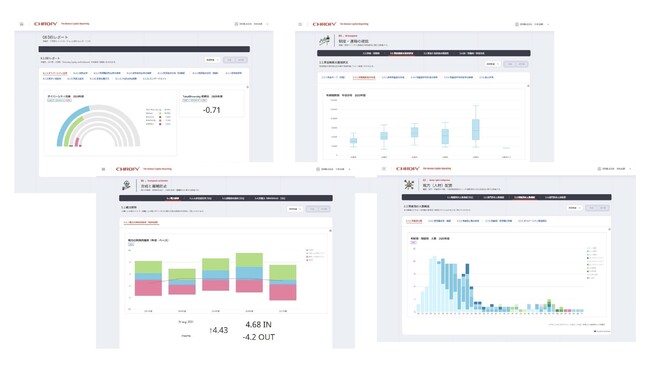Click CHROFY logo in the stacked bar chart window
Viewport: 650px width, 366px height.
(128, 169)
